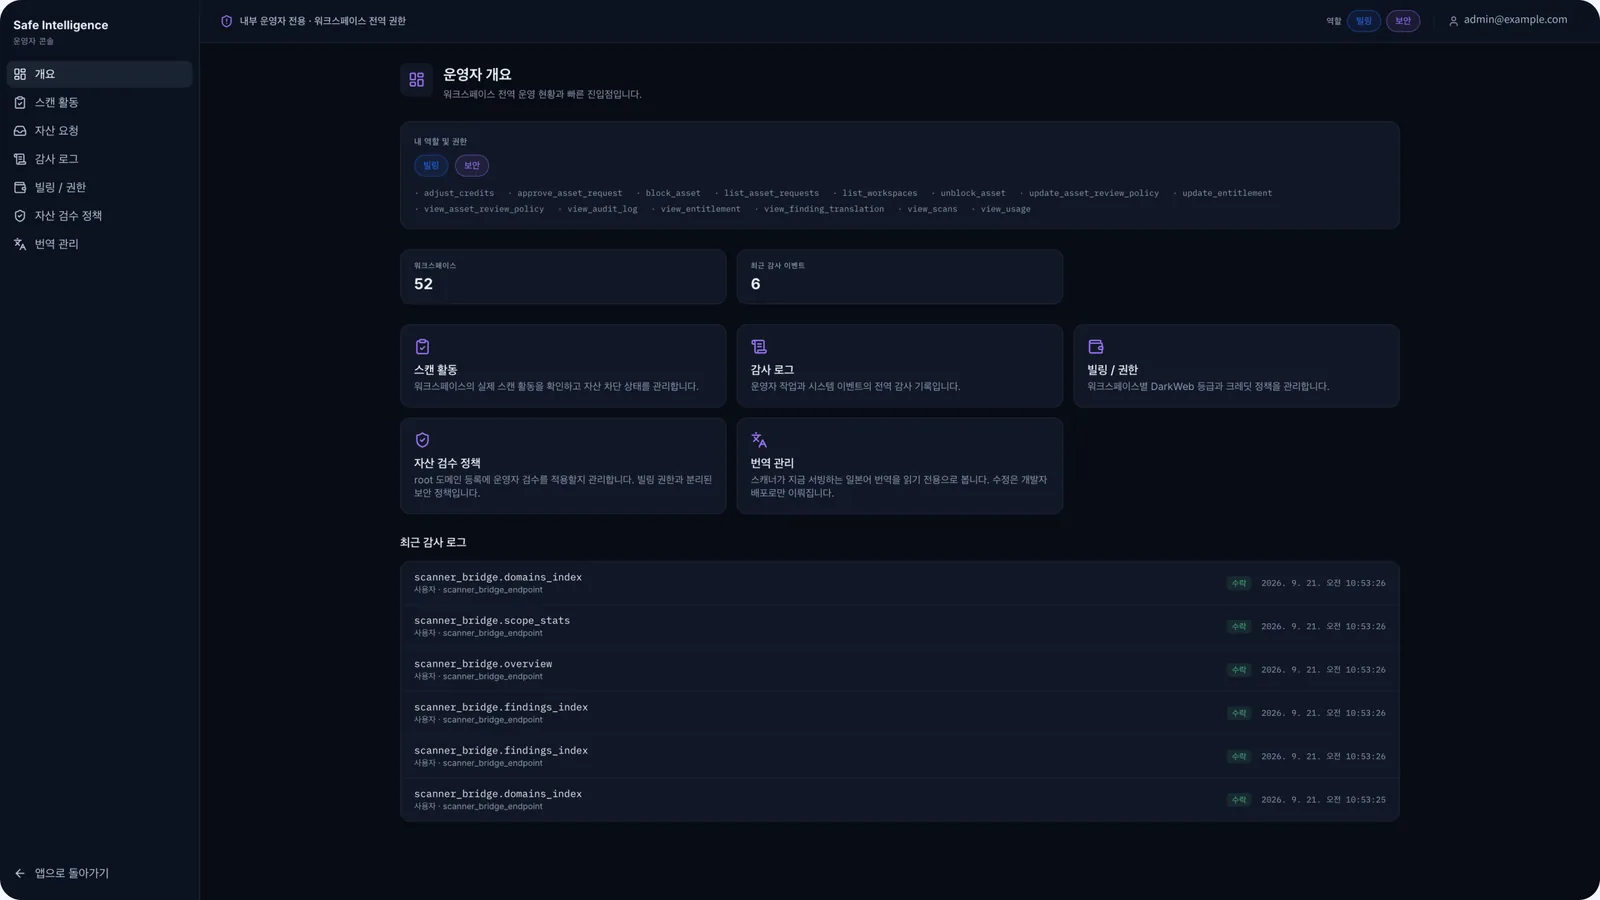
Task: Click adjust_credits permission text
Action: (459, 193)
